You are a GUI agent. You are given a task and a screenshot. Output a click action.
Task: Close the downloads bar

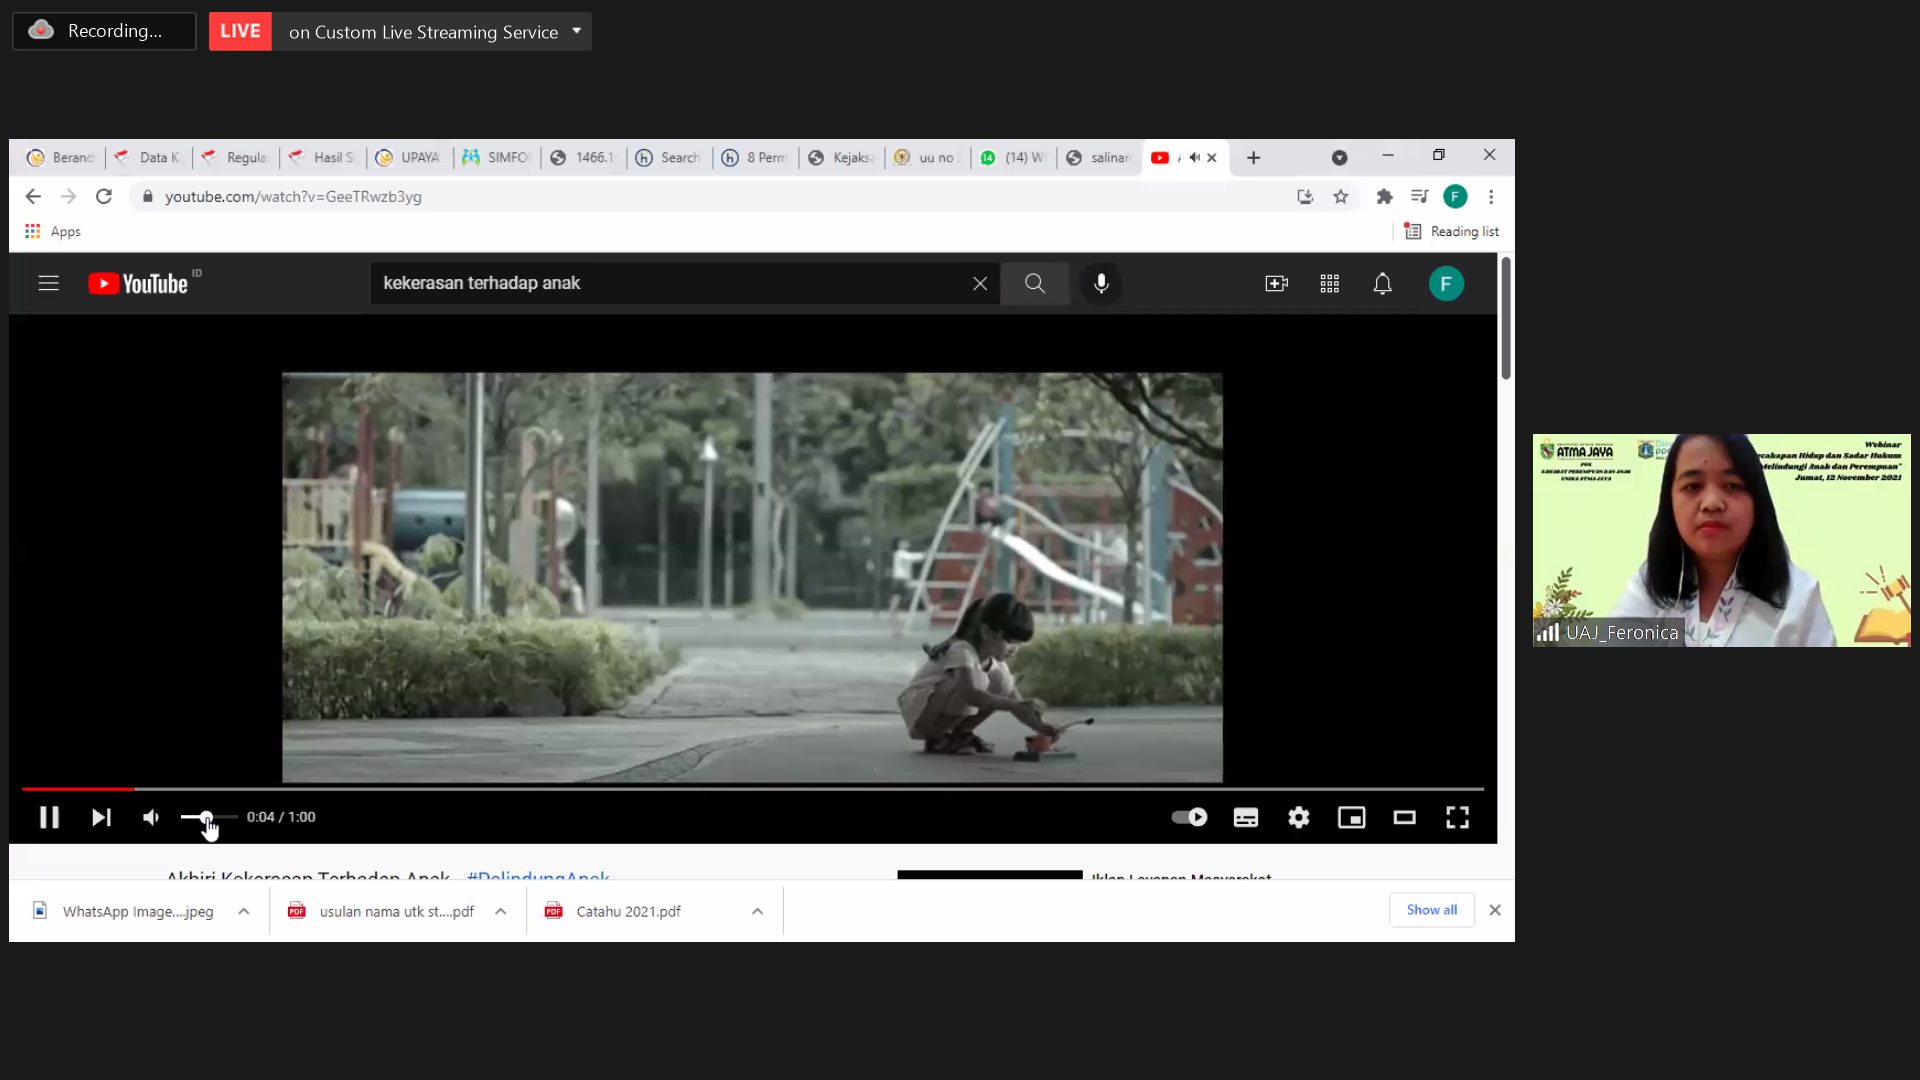pyautogui.click(x=1494, y=910)
